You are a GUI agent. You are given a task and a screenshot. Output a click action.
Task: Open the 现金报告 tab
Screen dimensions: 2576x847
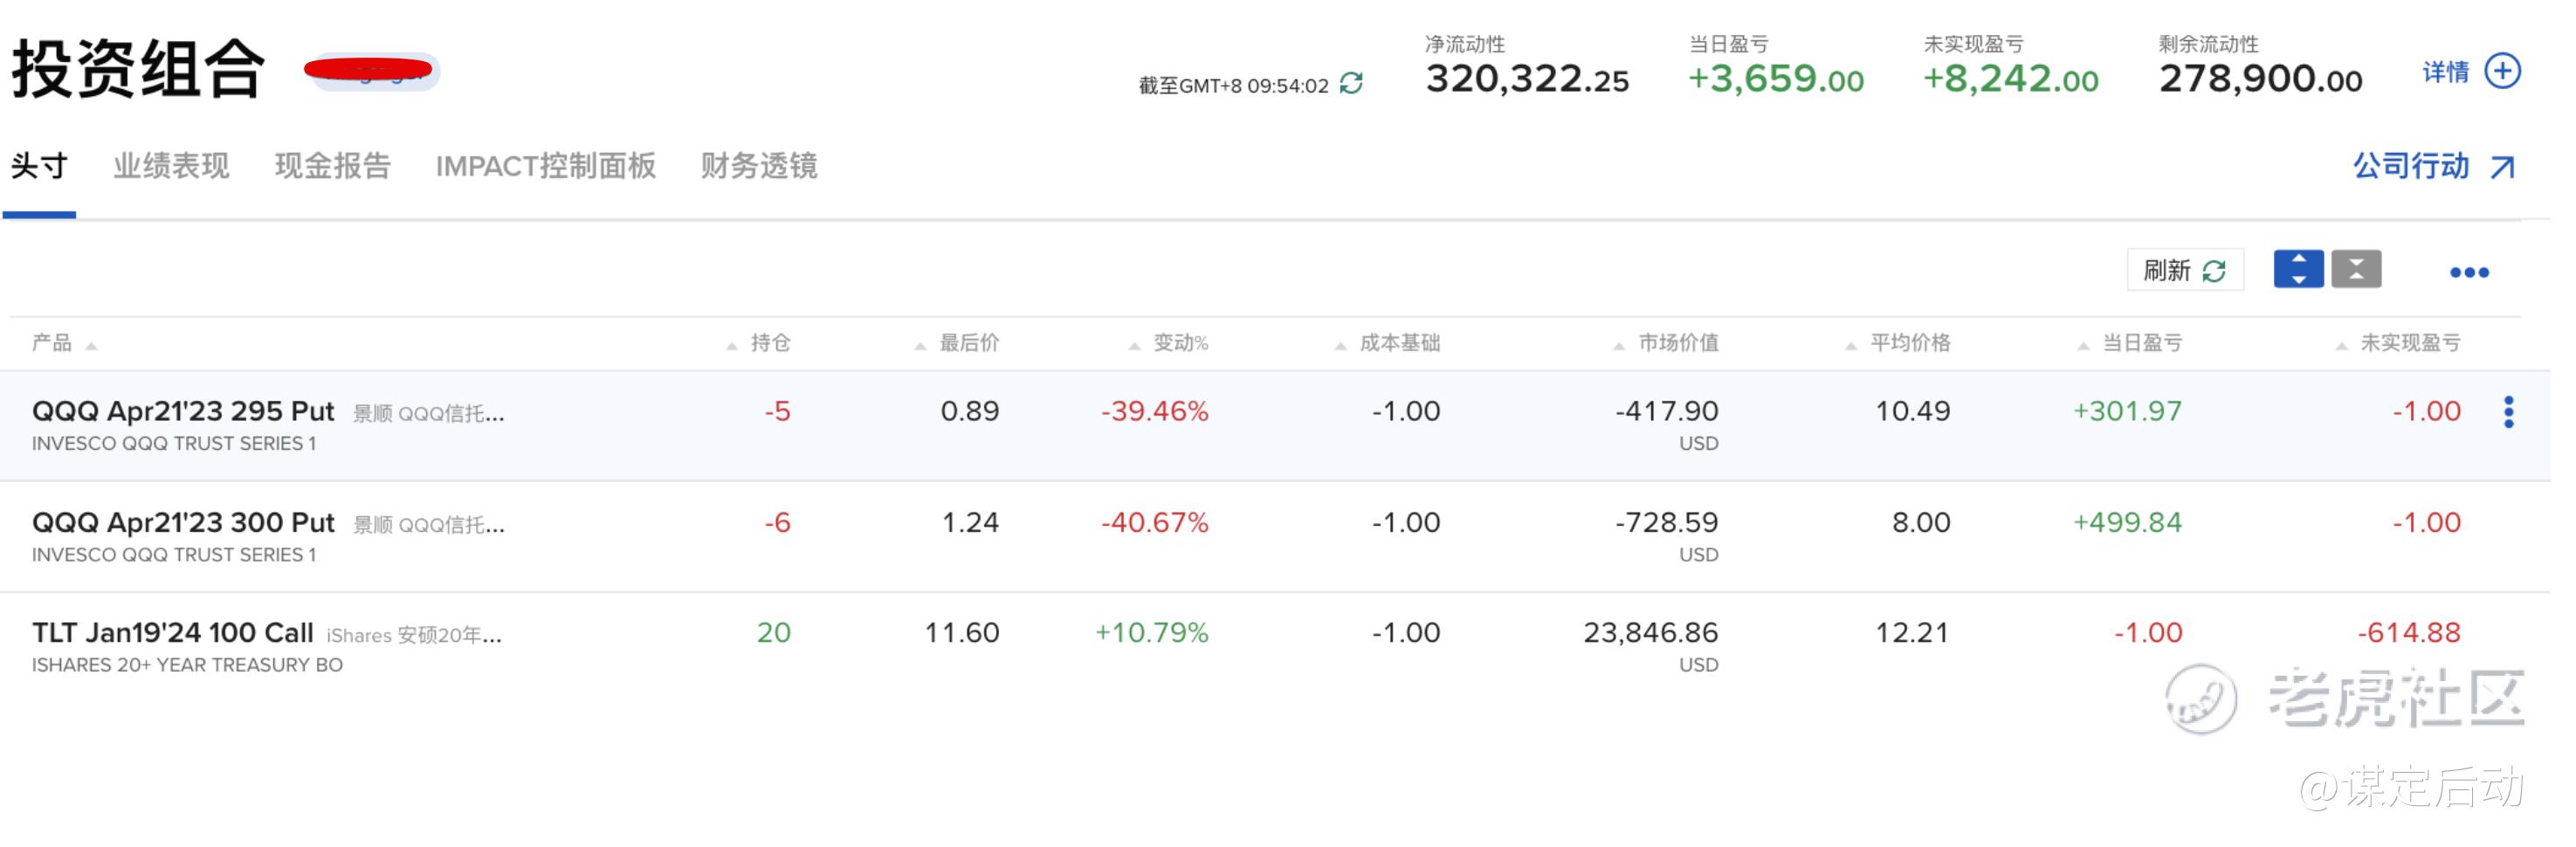click(x=332, y=166)
